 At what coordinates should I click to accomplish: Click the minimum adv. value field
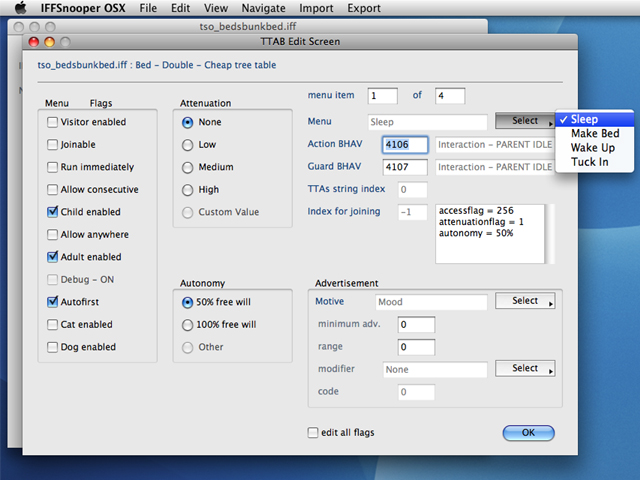416,324
